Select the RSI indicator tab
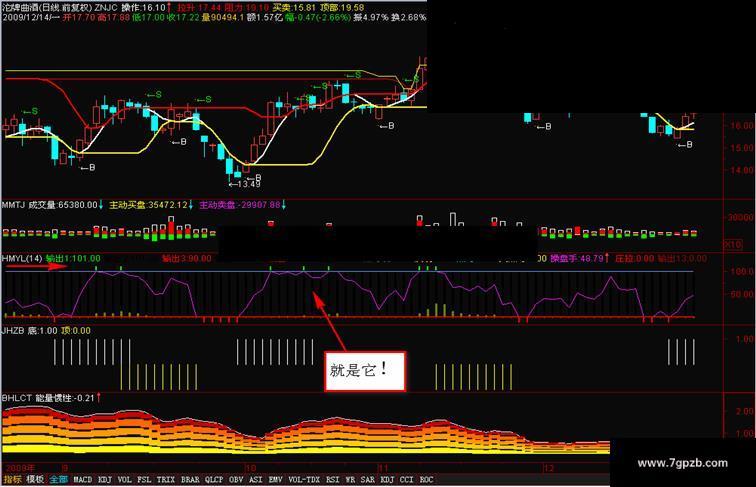The image size is (756, 487). 333,480
